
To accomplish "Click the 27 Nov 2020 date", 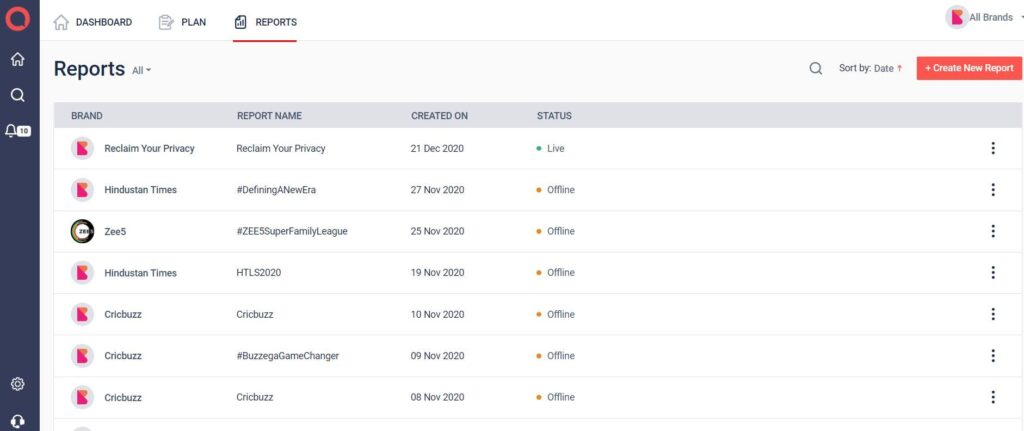I will point(438,189).
